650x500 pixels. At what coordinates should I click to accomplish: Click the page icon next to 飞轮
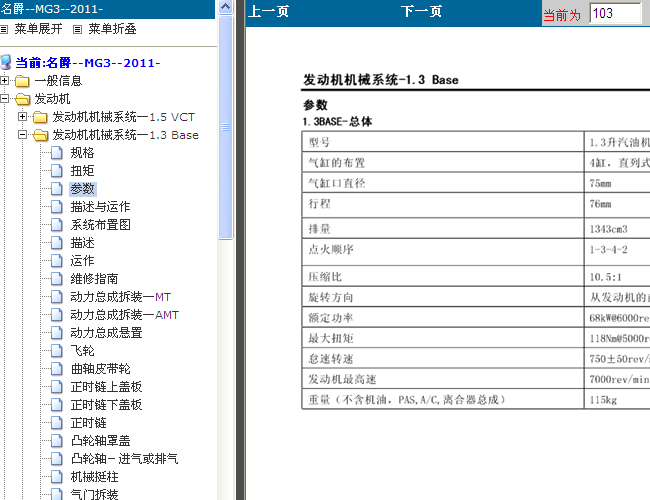57,351
